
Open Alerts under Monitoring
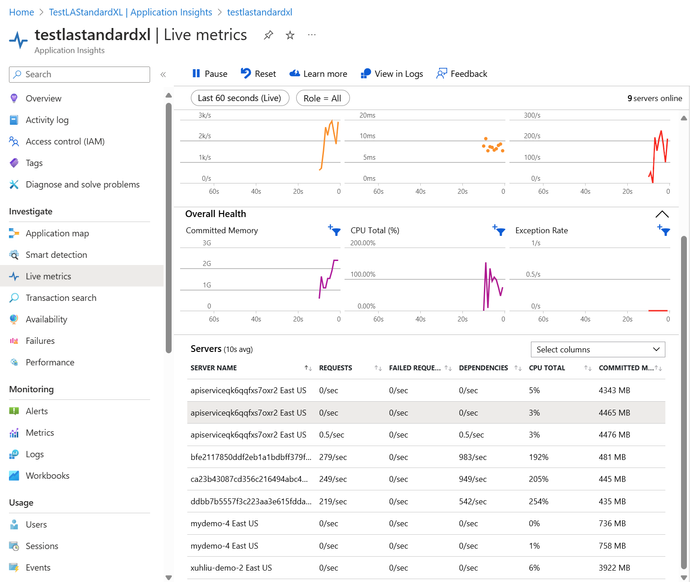click(81, 411)
